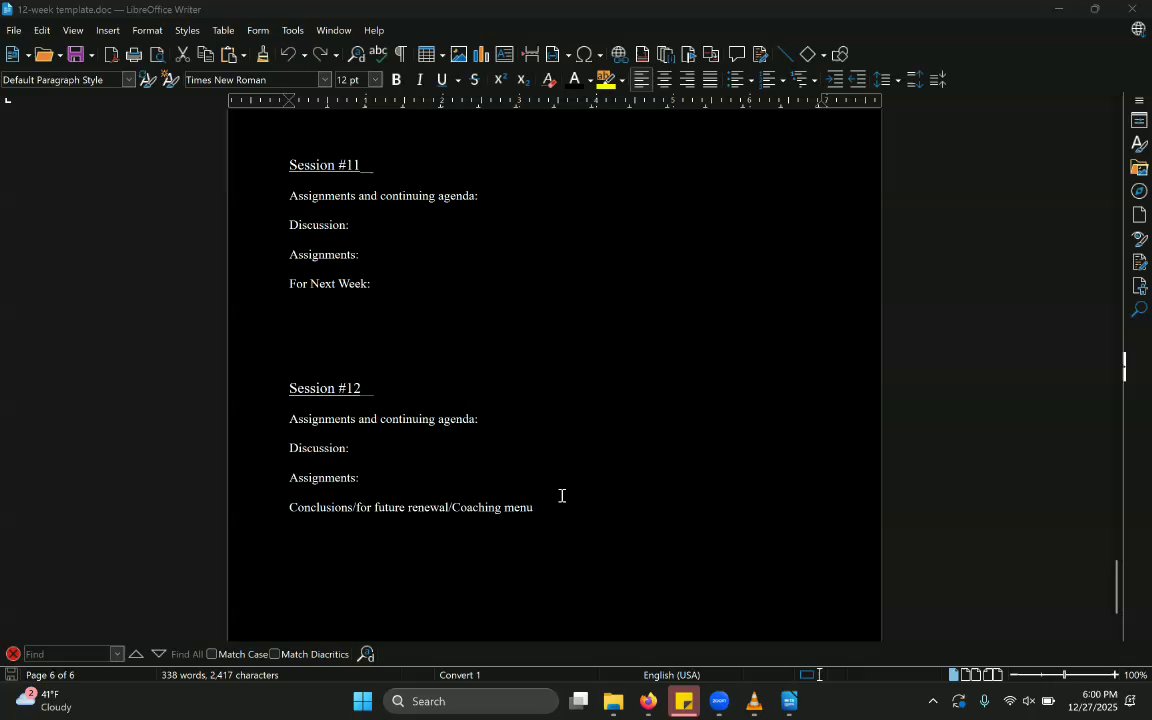Open the font name dropdown
The width and height of the screenshot is (1152, 720).
325,79
